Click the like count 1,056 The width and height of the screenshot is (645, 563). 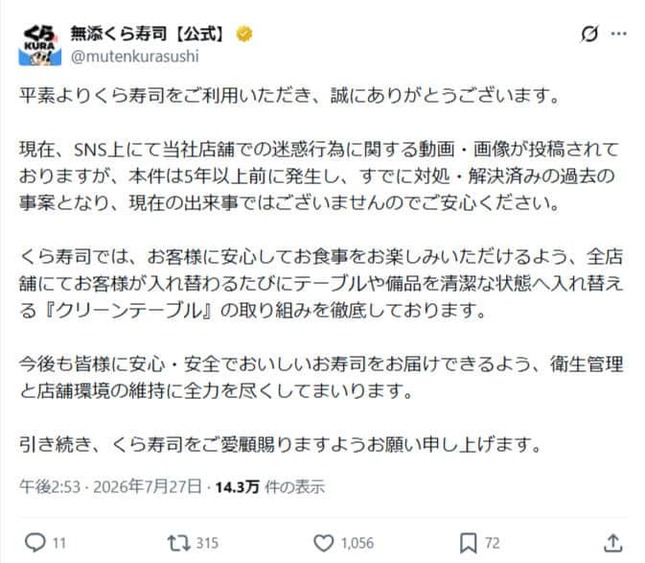point(357,543)
